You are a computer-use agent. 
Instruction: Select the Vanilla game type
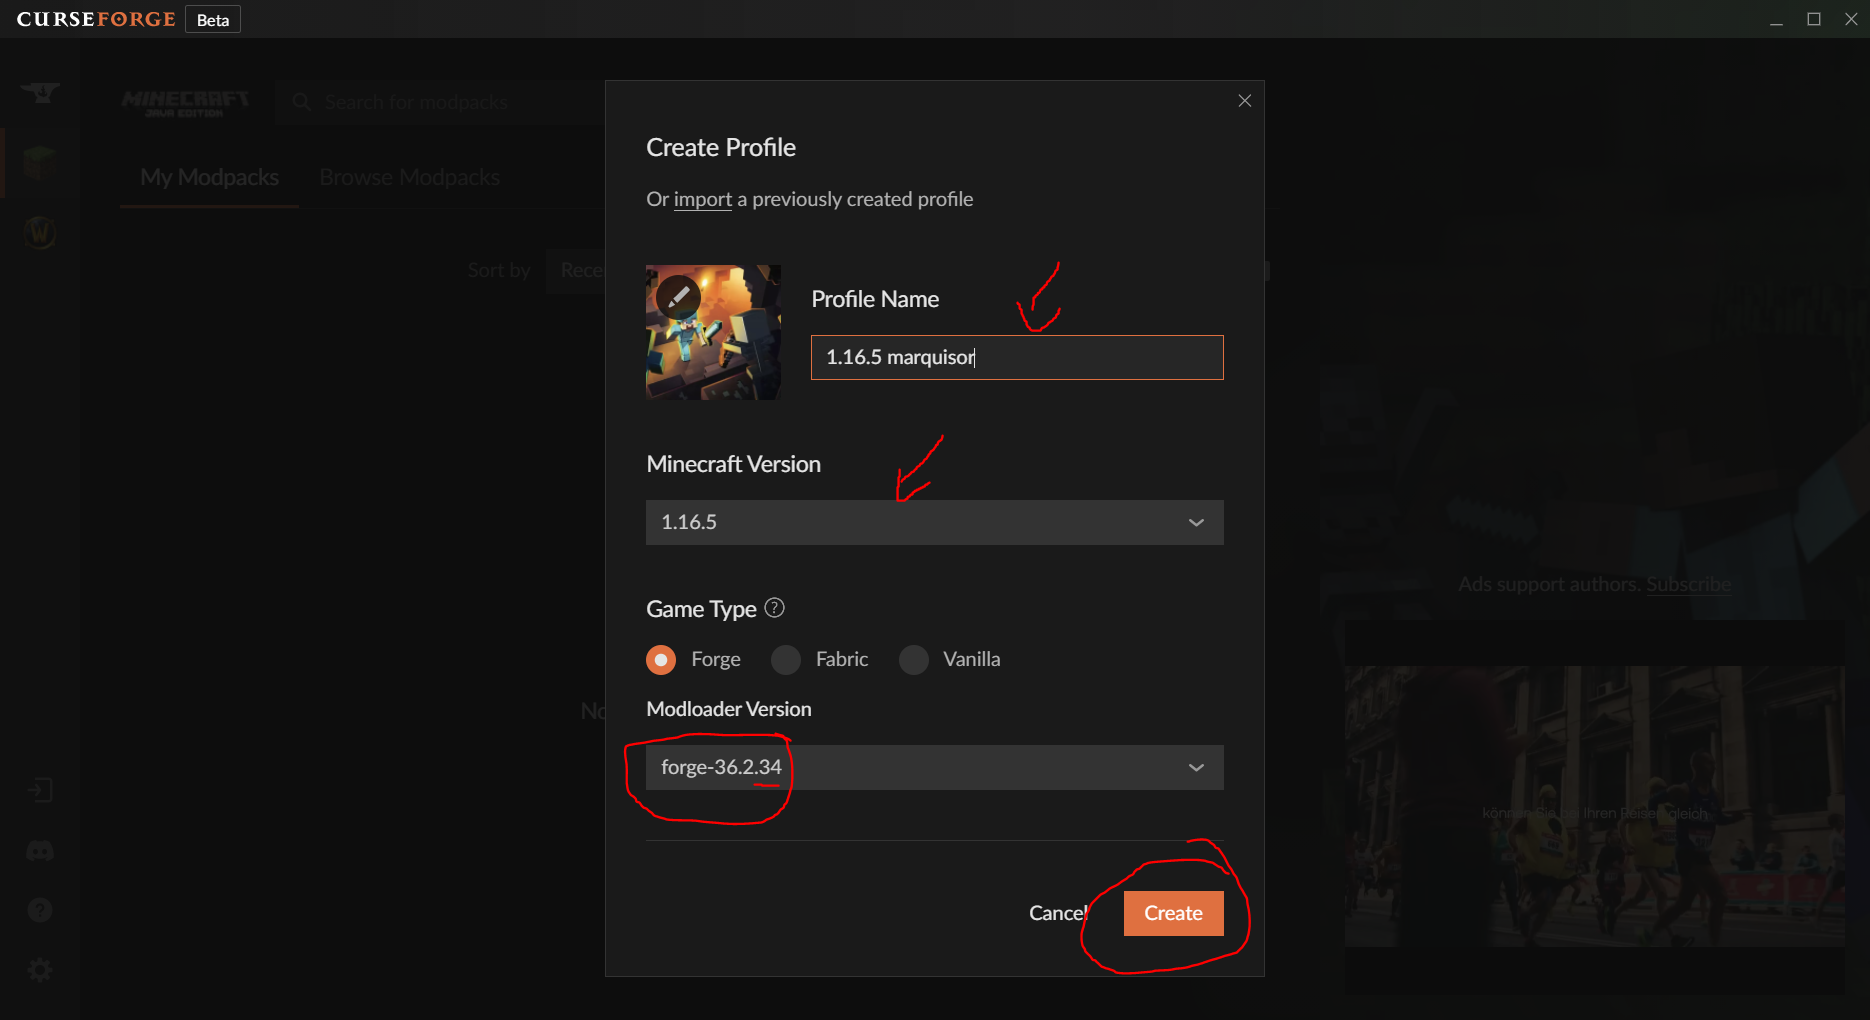tap(914, 660)
